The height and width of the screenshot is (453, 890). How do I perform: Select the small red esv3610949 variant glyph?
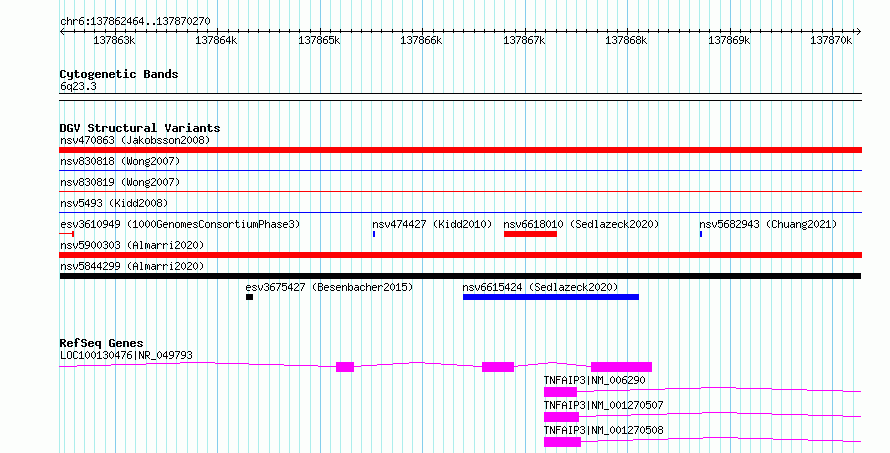(x=67, y=234)
